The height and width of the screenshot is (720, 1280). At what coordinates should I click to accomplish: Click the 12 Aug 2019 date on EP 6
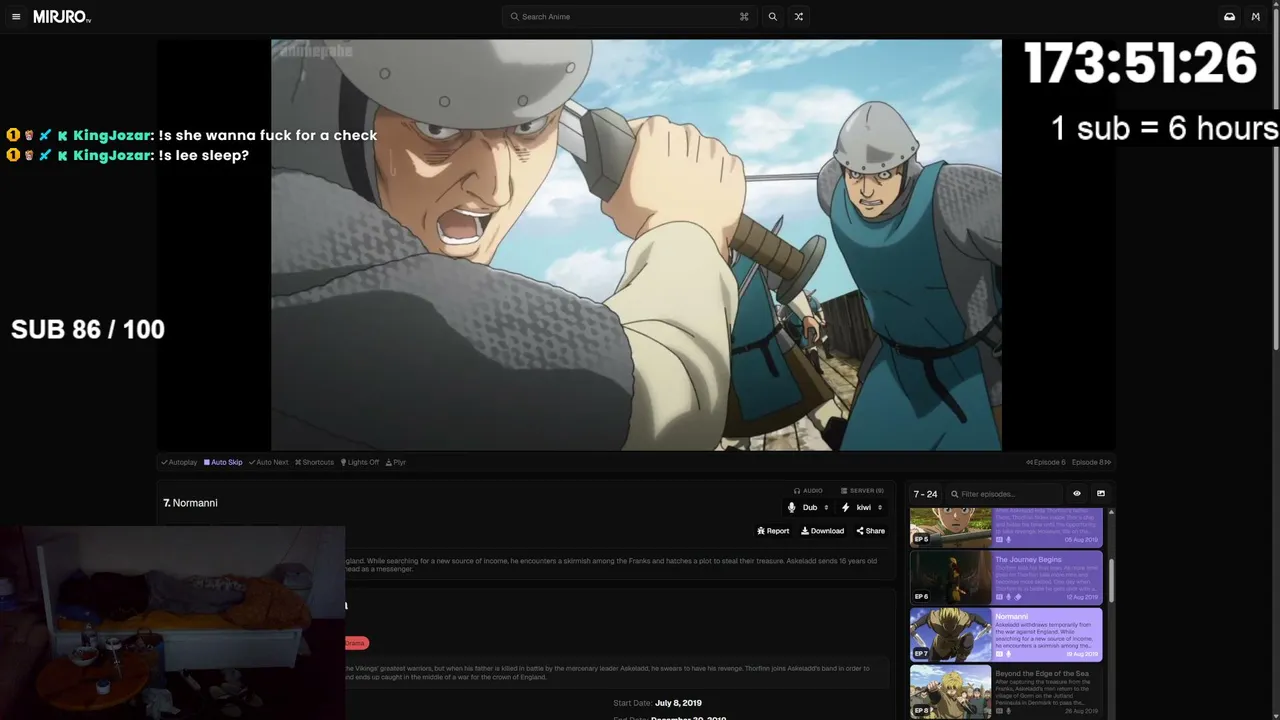(1080, 597)
